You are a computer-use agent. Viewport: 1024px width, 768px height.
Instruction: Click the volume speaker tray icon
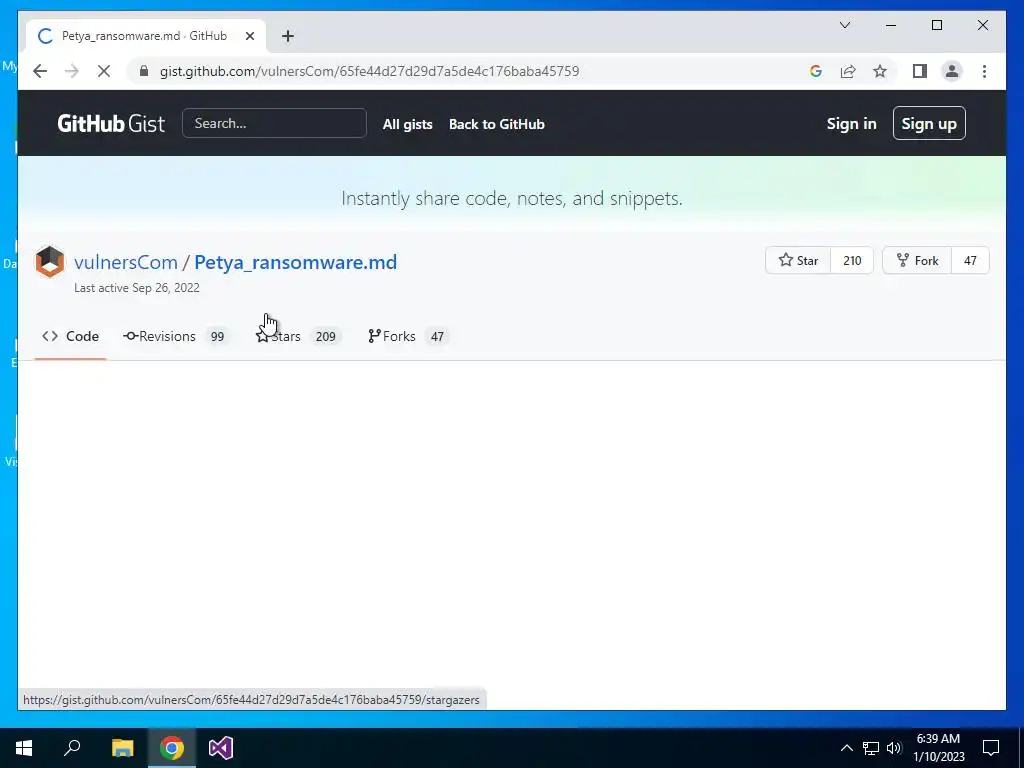pyautogui.click(x=894, y=748)
